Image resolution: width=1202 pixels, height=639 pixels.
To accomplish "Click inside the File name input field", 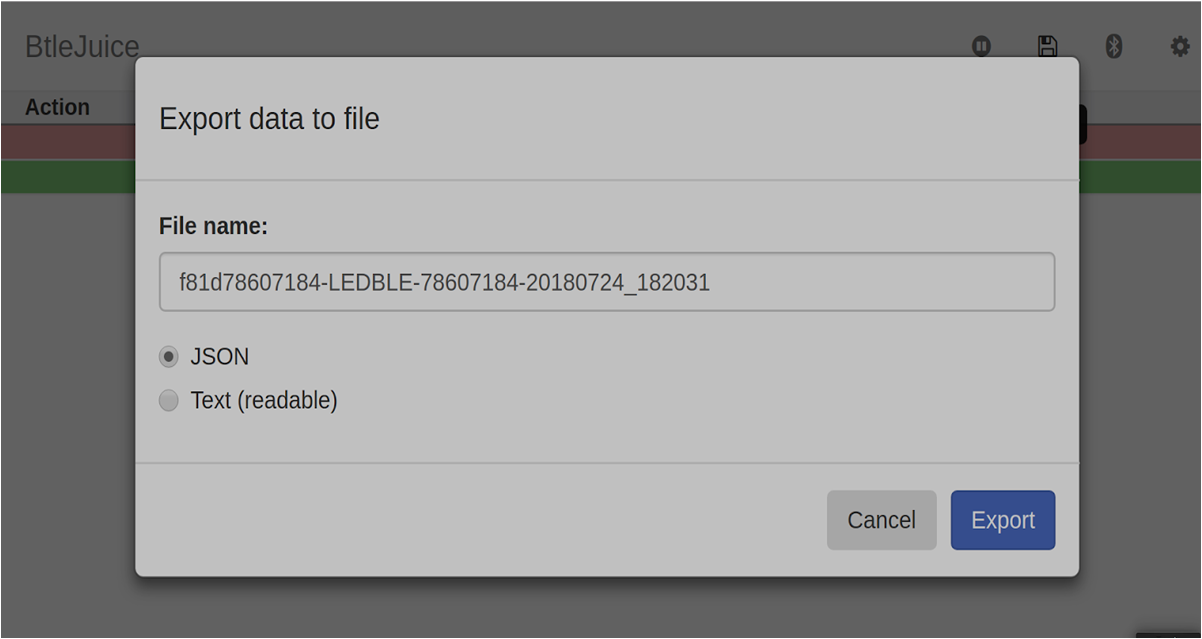I will coord(606,282).
